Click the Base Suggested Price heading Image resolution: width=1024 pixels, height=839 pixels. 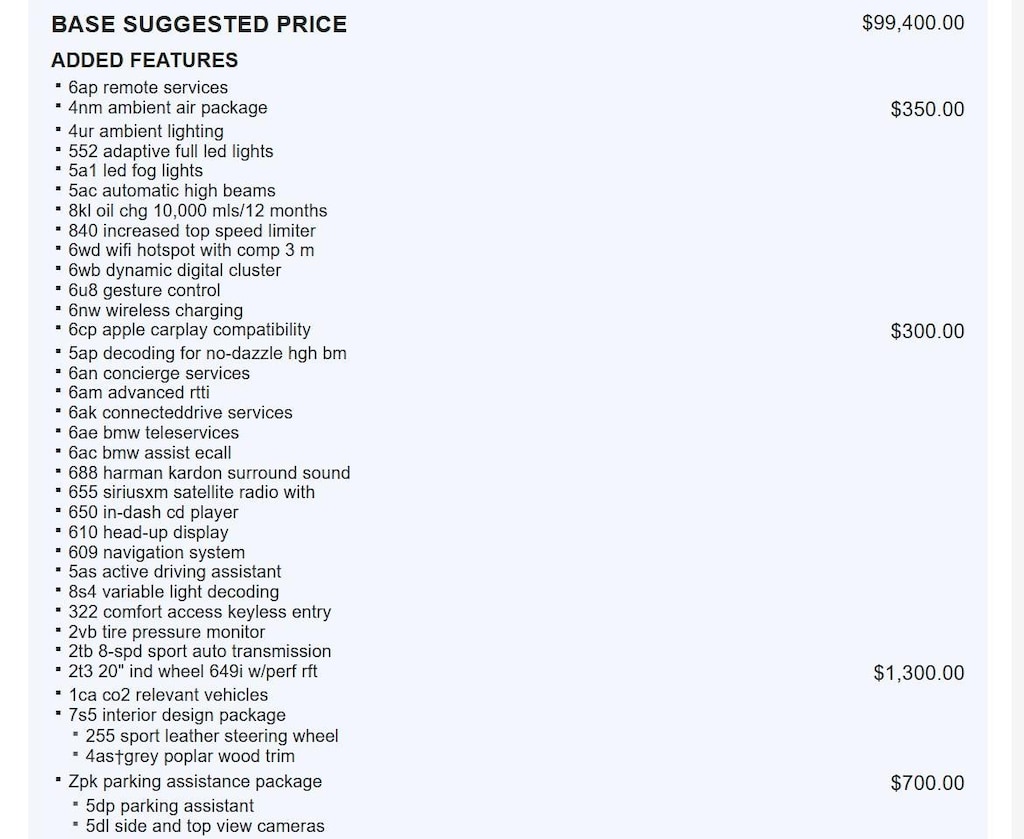[x=199, y=24]
